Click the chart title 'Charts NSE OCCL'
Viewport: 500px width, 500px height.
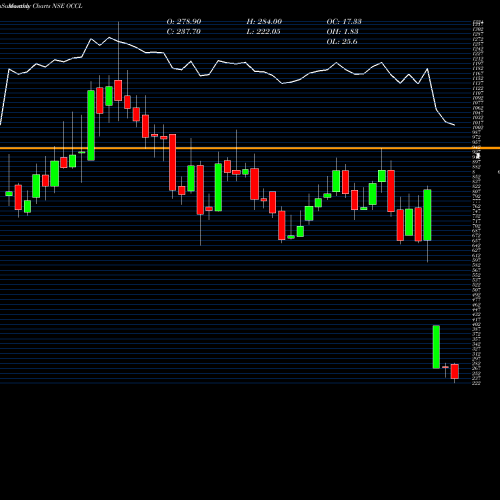click(57, 6)
